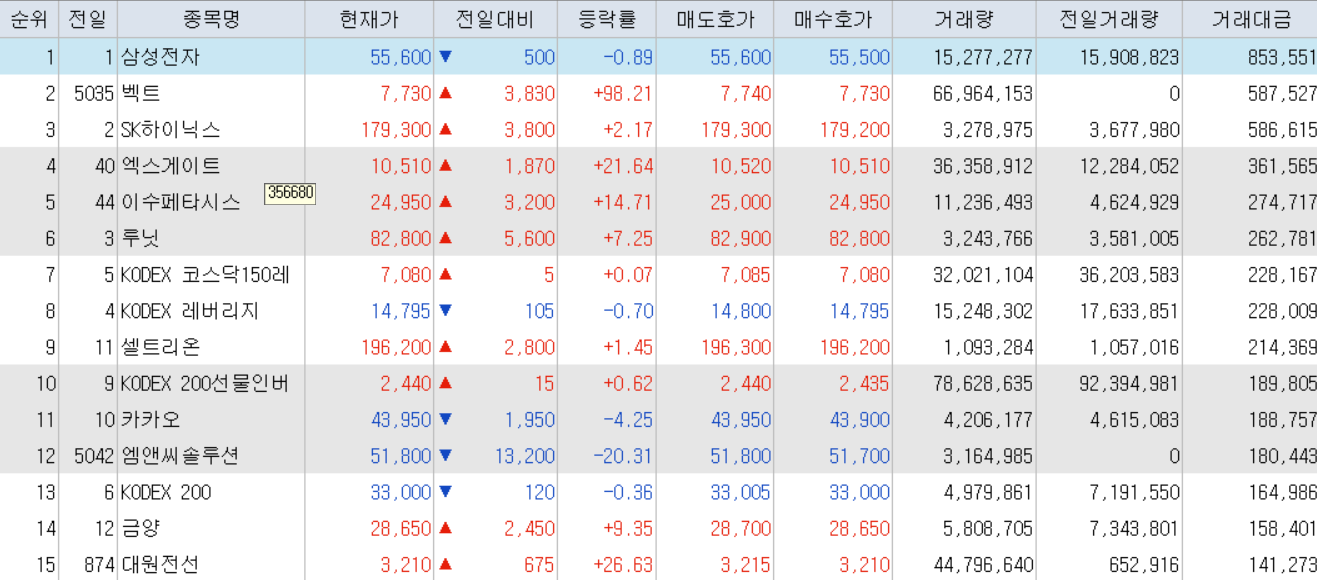Select the 금양 stock name
Screen dimensions: 1317x580
pos(140,528)
